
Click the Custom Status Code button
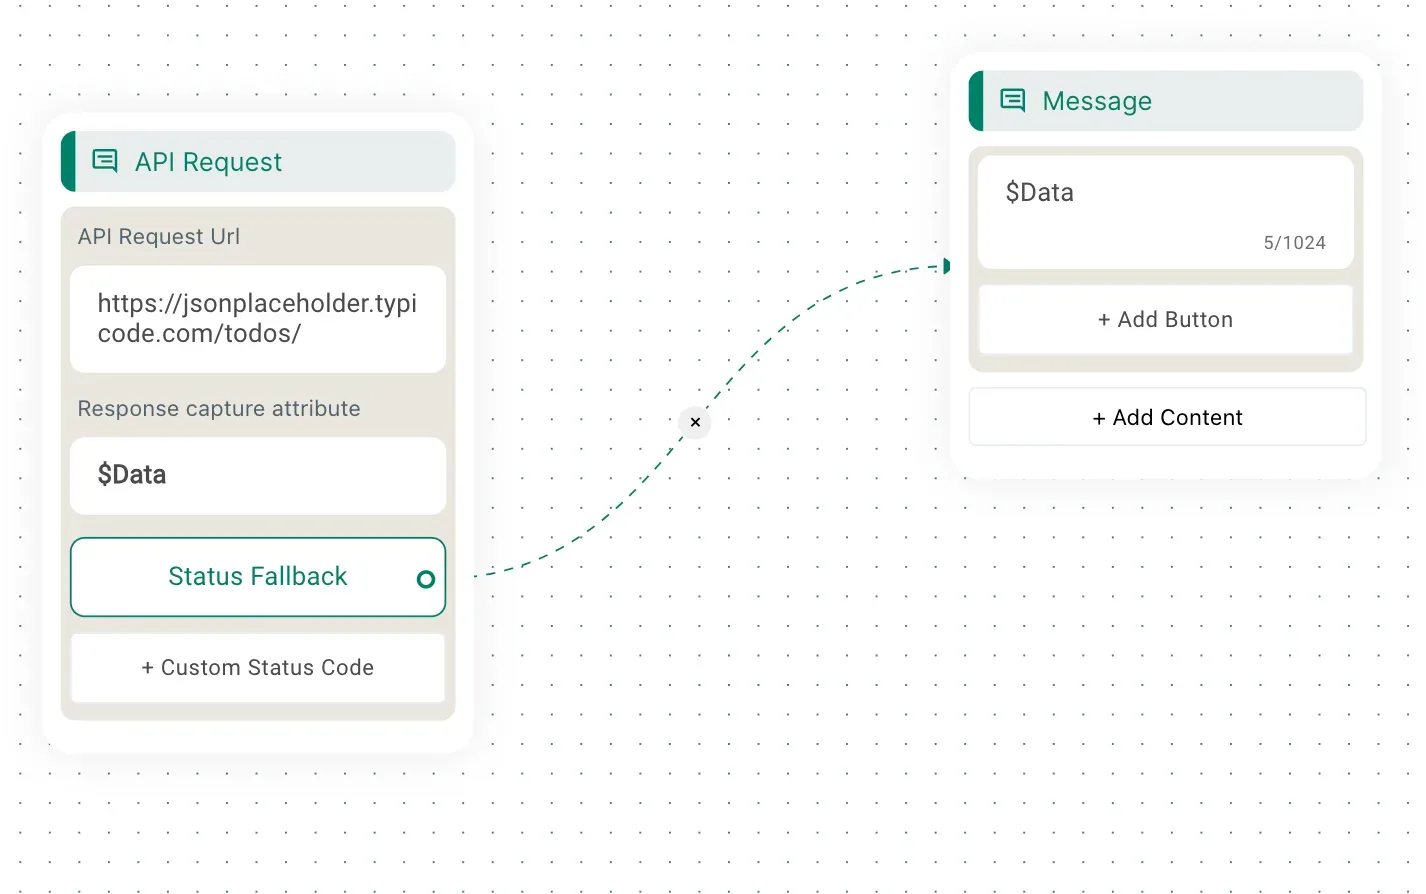[x=257, y=667]
